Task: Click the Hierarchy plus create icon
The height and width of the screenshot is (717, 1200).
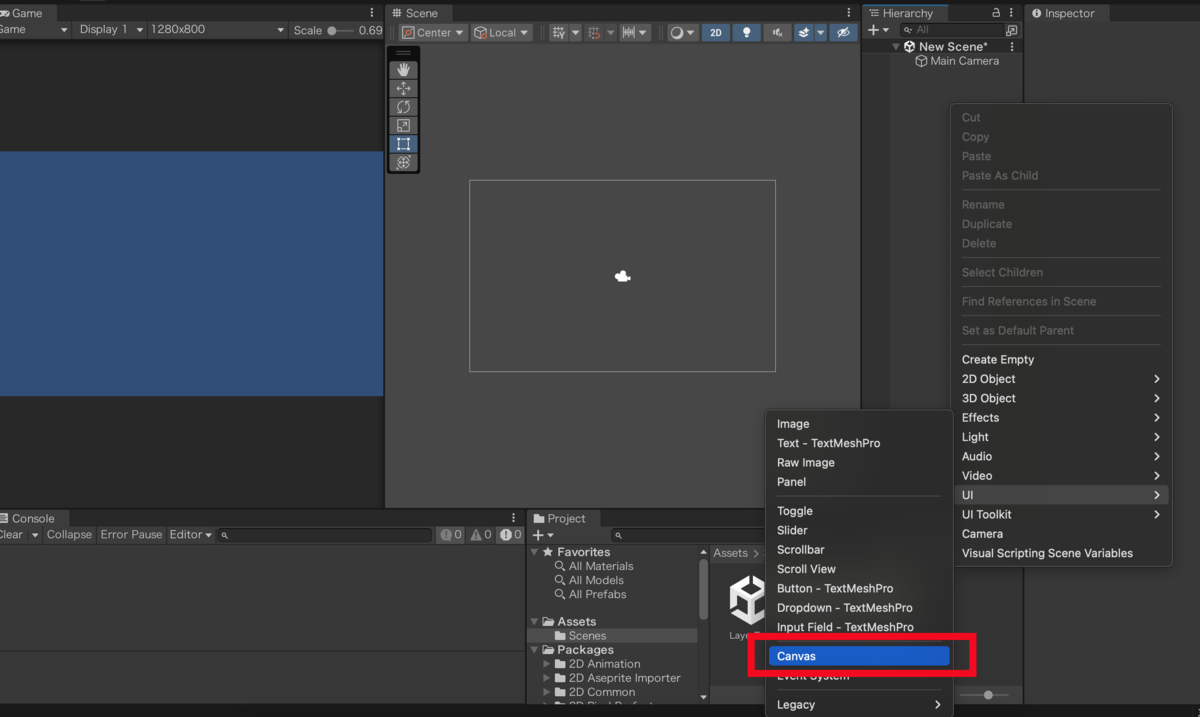Action: 873,30
